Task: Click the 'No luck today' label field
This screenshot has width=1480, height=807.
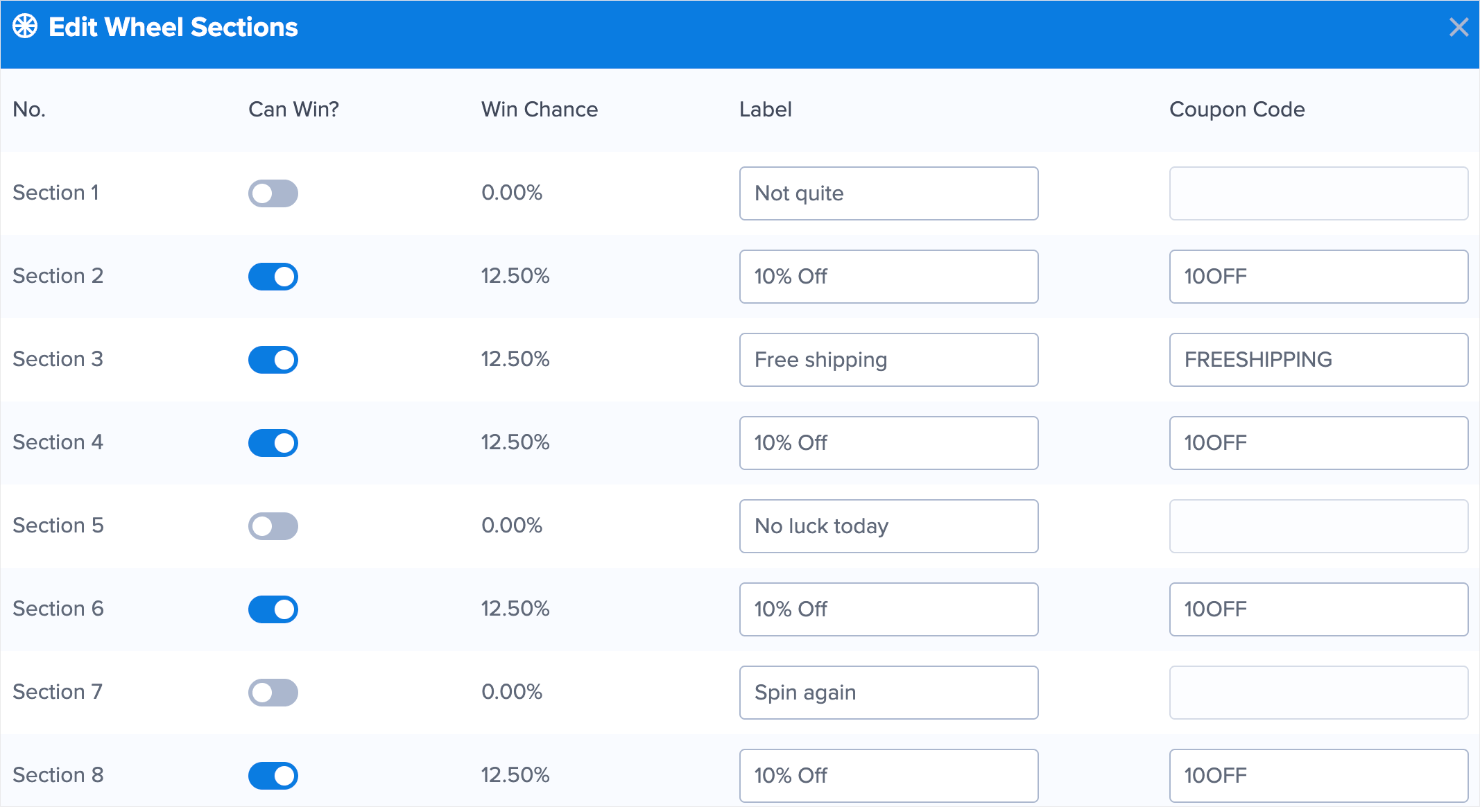Action: (x=888, y=526)
